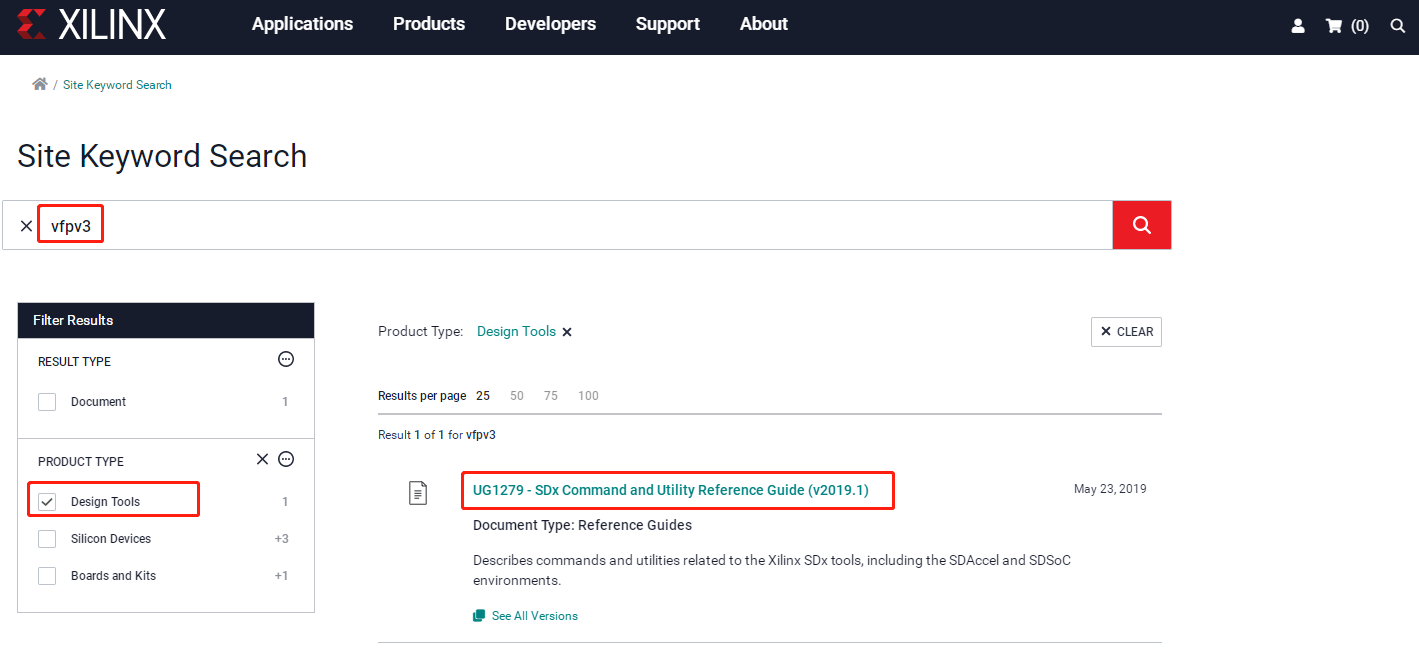Image resolution: width=1419 pixels, height=670 pixels.
Task: Open the About menu
Action: [x=764, y=24]
